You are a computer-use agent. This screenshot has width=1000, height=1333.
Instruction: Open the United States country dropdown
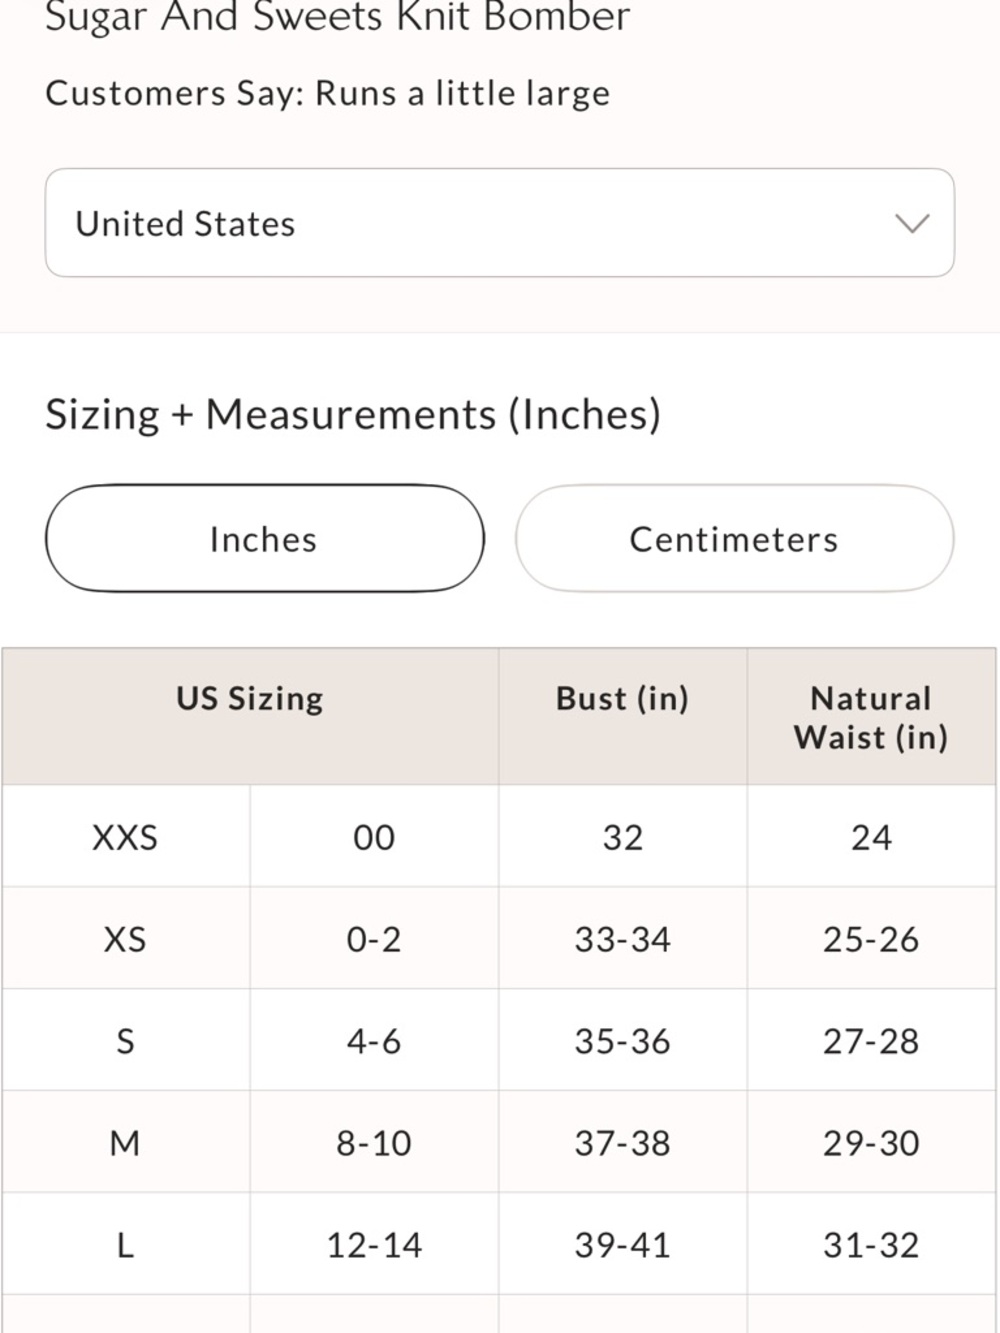(500, 223)
